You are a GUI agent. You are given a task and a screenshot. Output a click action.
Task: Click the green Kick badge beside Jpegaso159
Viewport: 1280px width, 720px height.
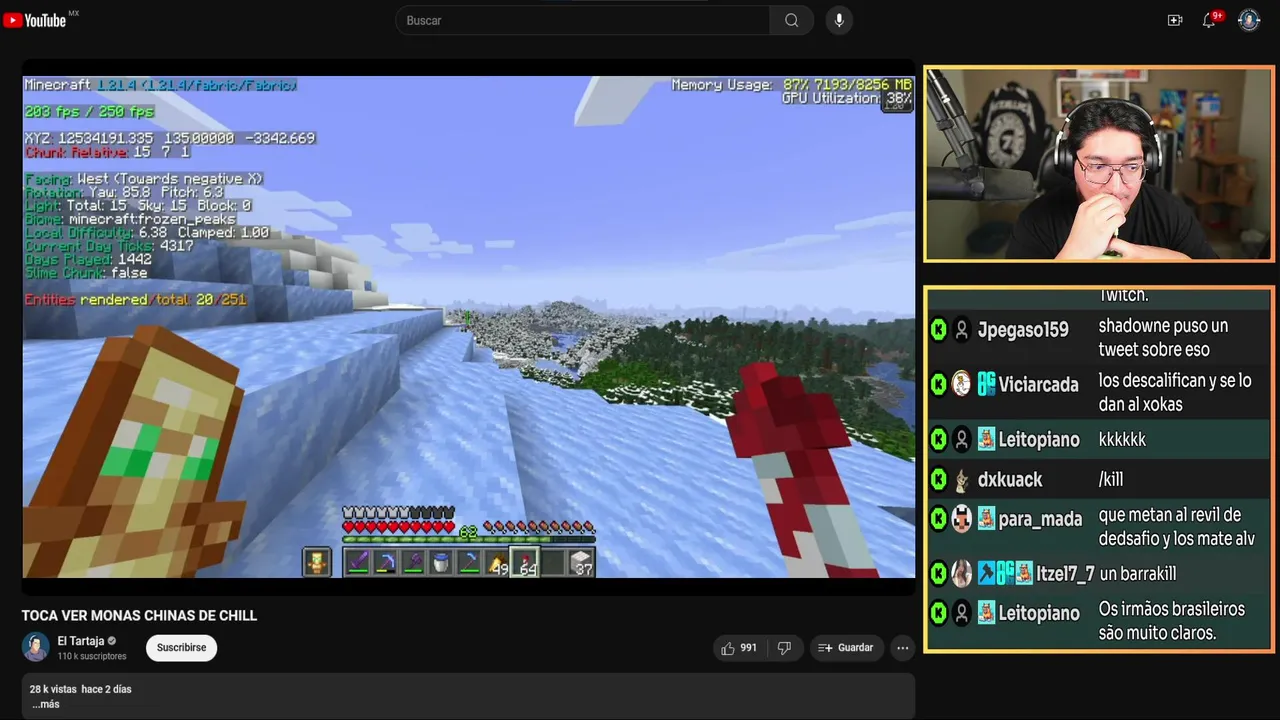(938, 330)
